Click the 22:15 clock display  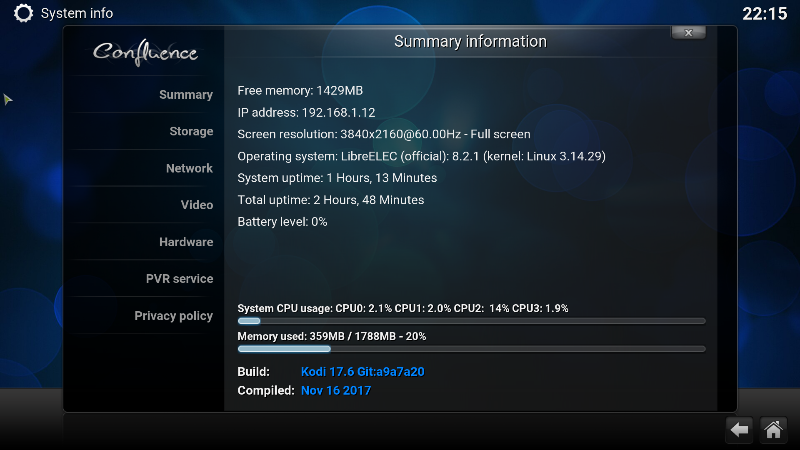point(765,13)
